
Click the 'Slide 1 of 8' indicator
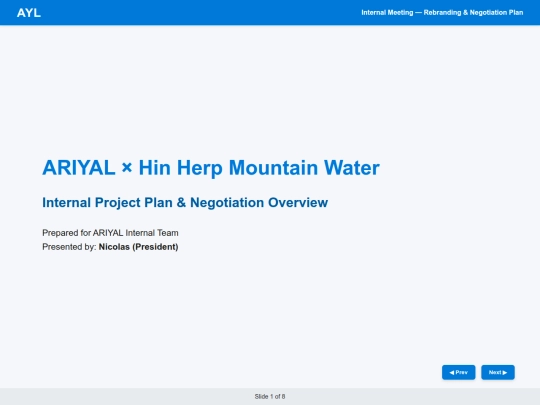(270, 396)
